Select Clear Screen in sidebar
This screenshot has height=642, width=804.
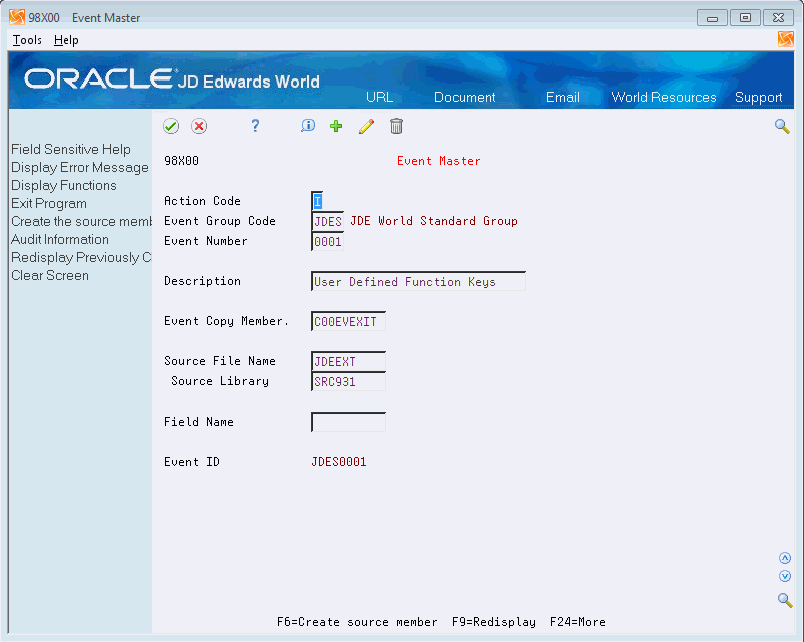coord(50,275)
